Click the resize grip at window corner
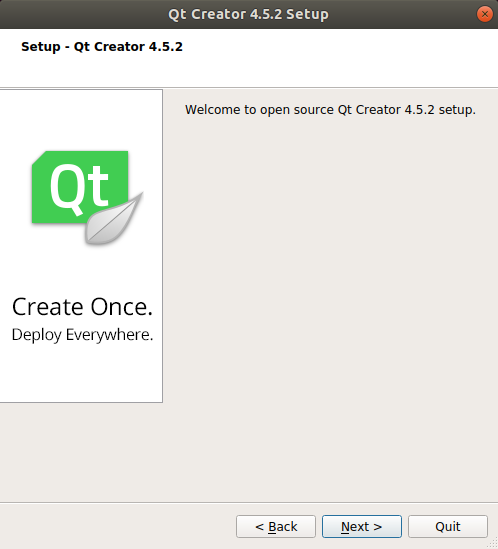 point(492,544)
